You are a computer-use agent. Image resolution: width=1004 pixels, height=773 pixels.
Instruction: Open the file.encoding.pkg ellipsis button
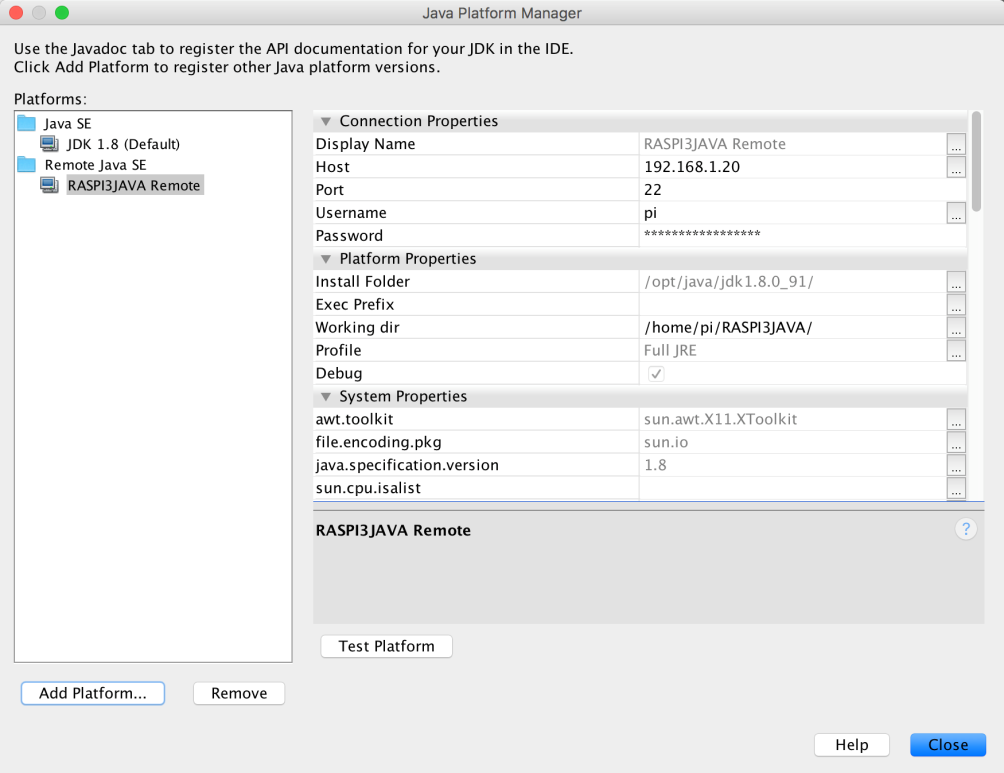tap(956, 442)
